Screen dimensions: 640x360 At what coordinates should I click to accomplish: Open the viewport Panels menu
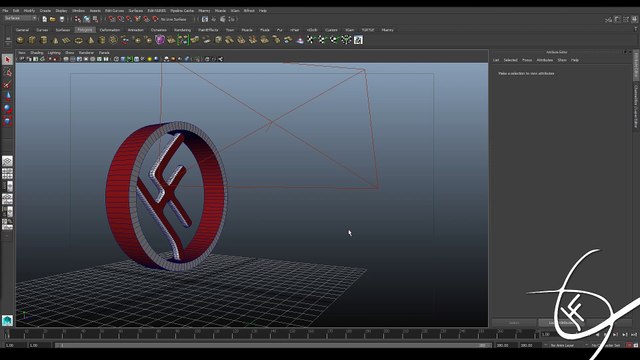[104, 53]
